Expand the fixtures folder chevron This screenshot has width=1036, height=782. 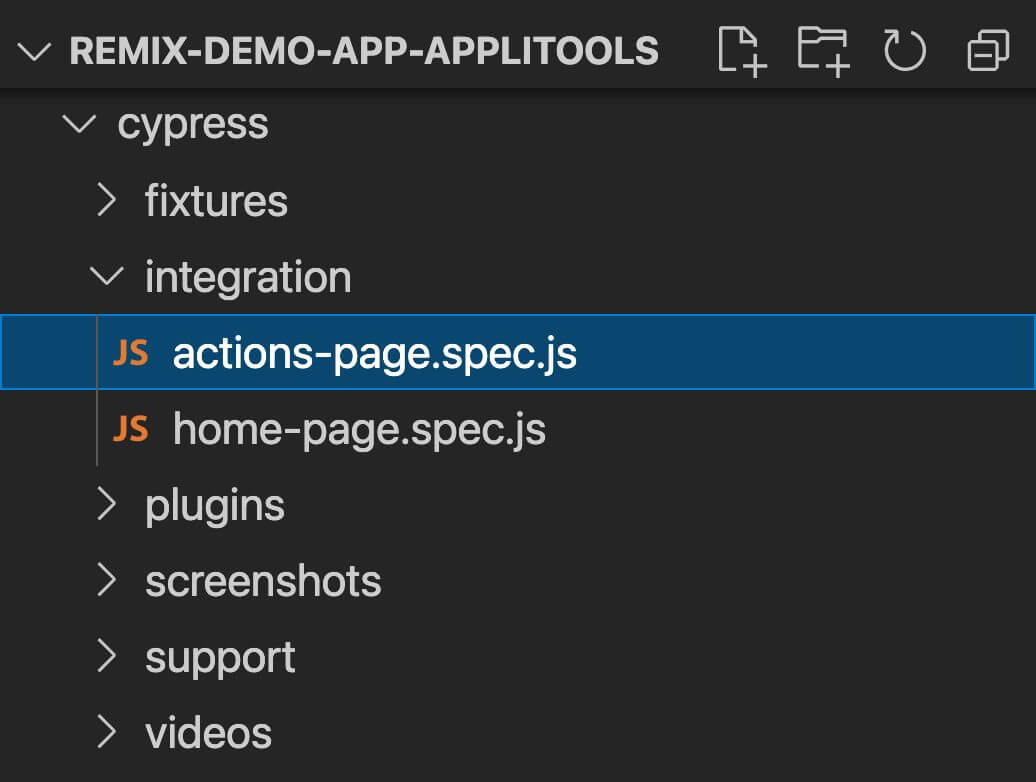(x=106, y=201)
